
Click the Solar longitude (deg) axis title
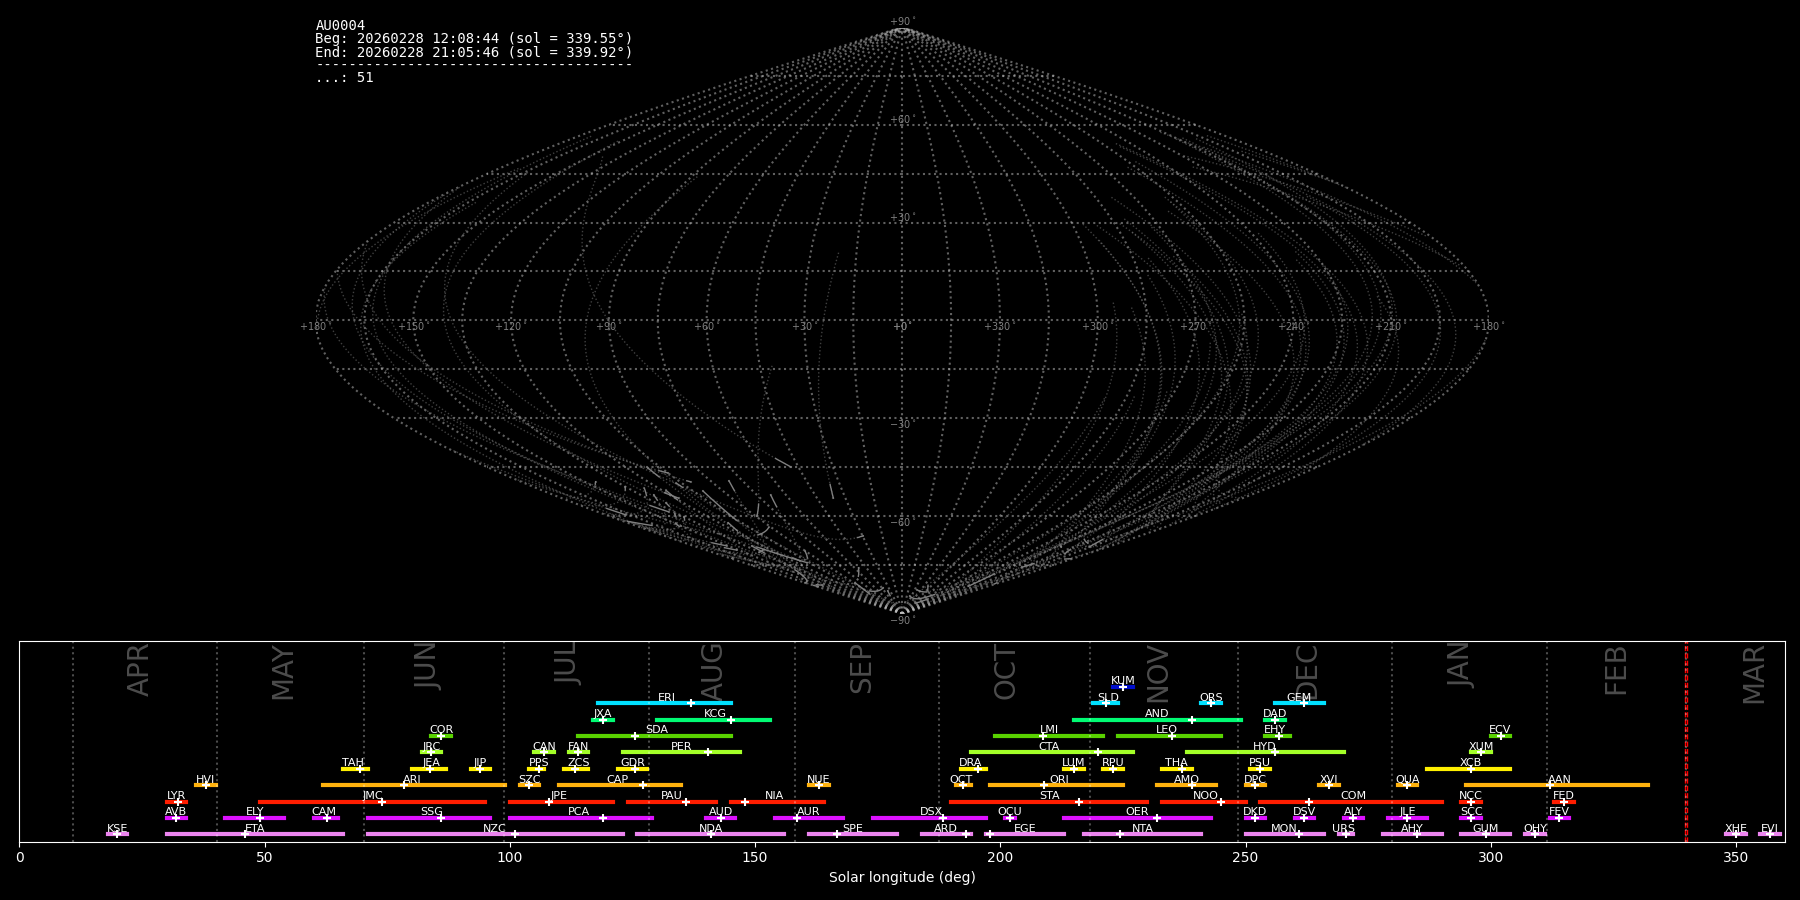[x=902, y=878]
